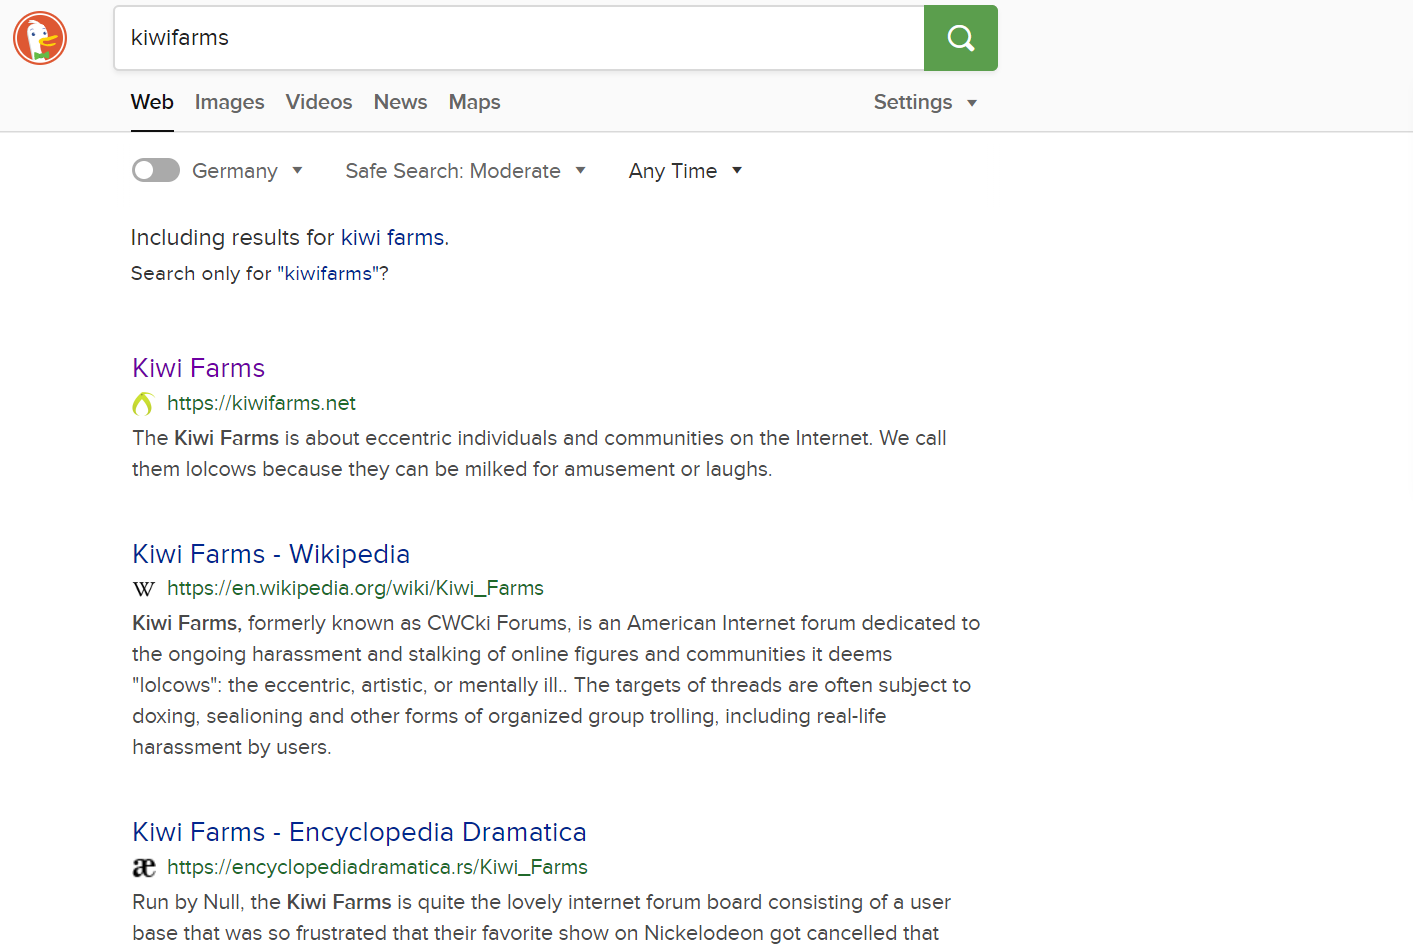This screenshot has height=952, width=1413.
Task: Click the kiwifarms search input field
Action: [519, 38]
